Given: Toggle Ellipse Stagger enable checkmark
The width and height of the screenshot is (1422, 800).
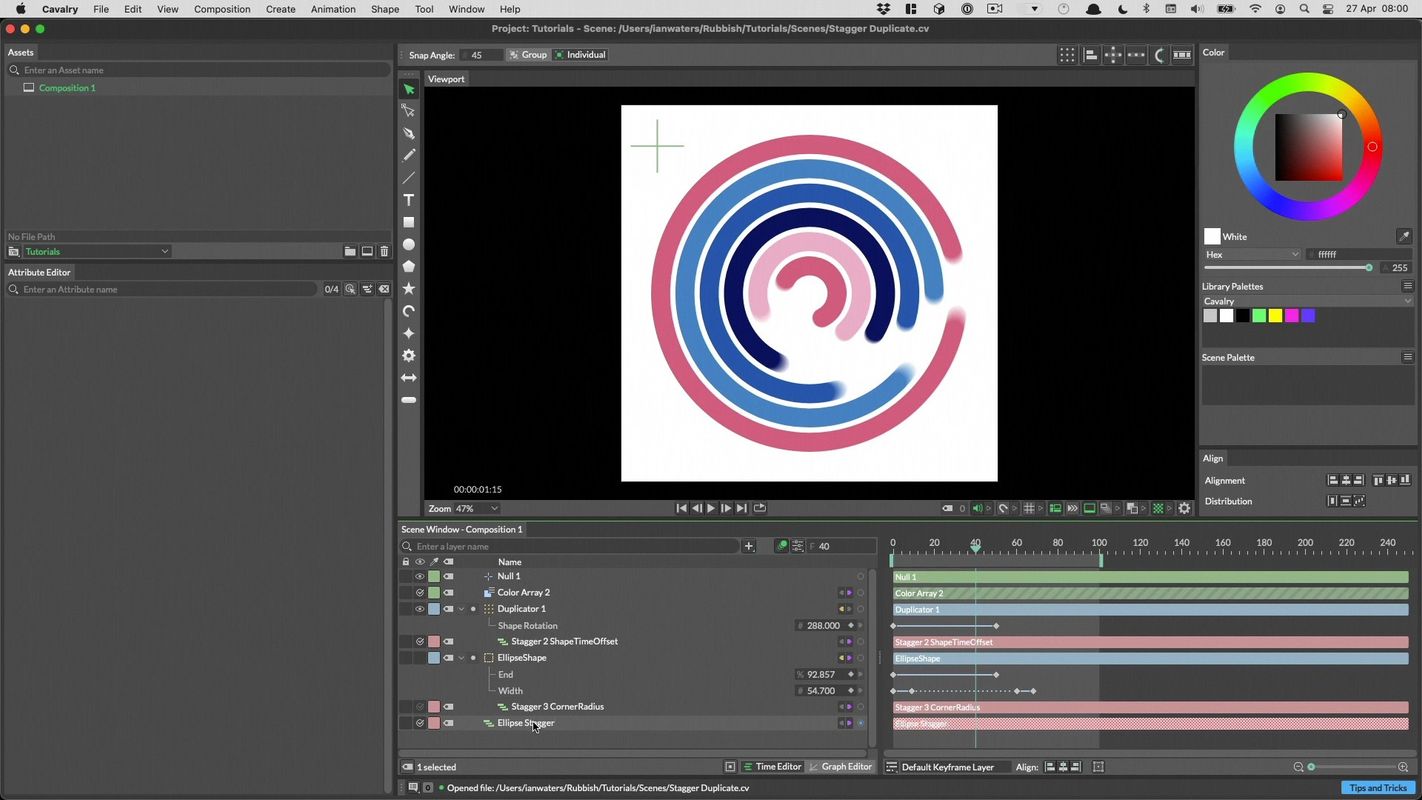Looking at the screenshot, I should (x=420, y=723).
